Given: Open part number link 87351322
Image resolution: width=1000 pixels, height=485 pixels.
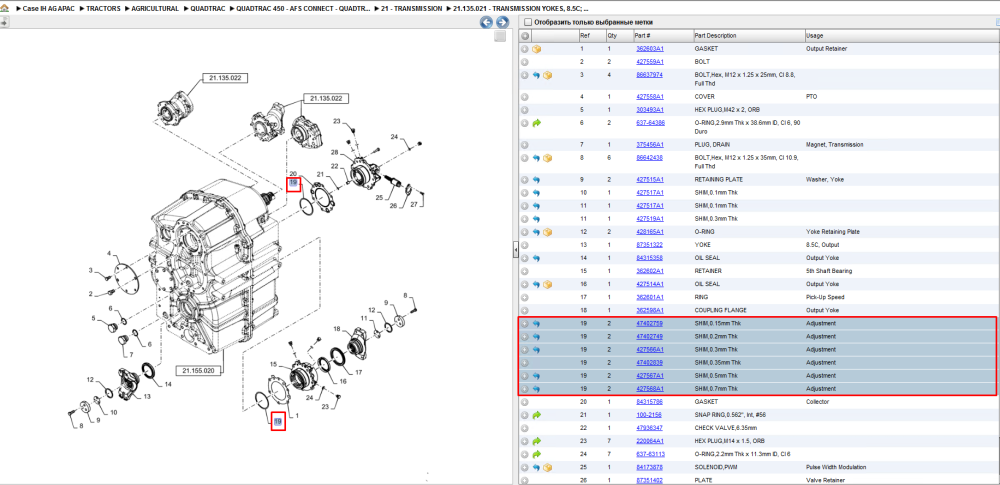Looking at the screenshot, I should 649,245.
